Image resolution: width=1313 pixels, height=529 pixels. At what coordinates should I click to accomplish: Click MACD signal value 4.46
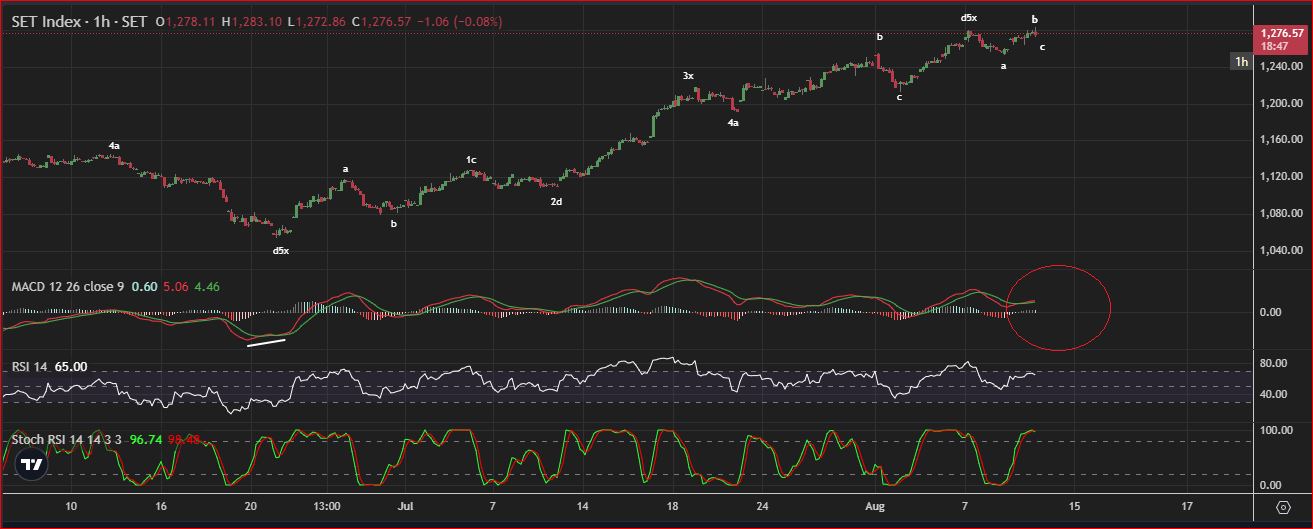click(x=207, y=287)
